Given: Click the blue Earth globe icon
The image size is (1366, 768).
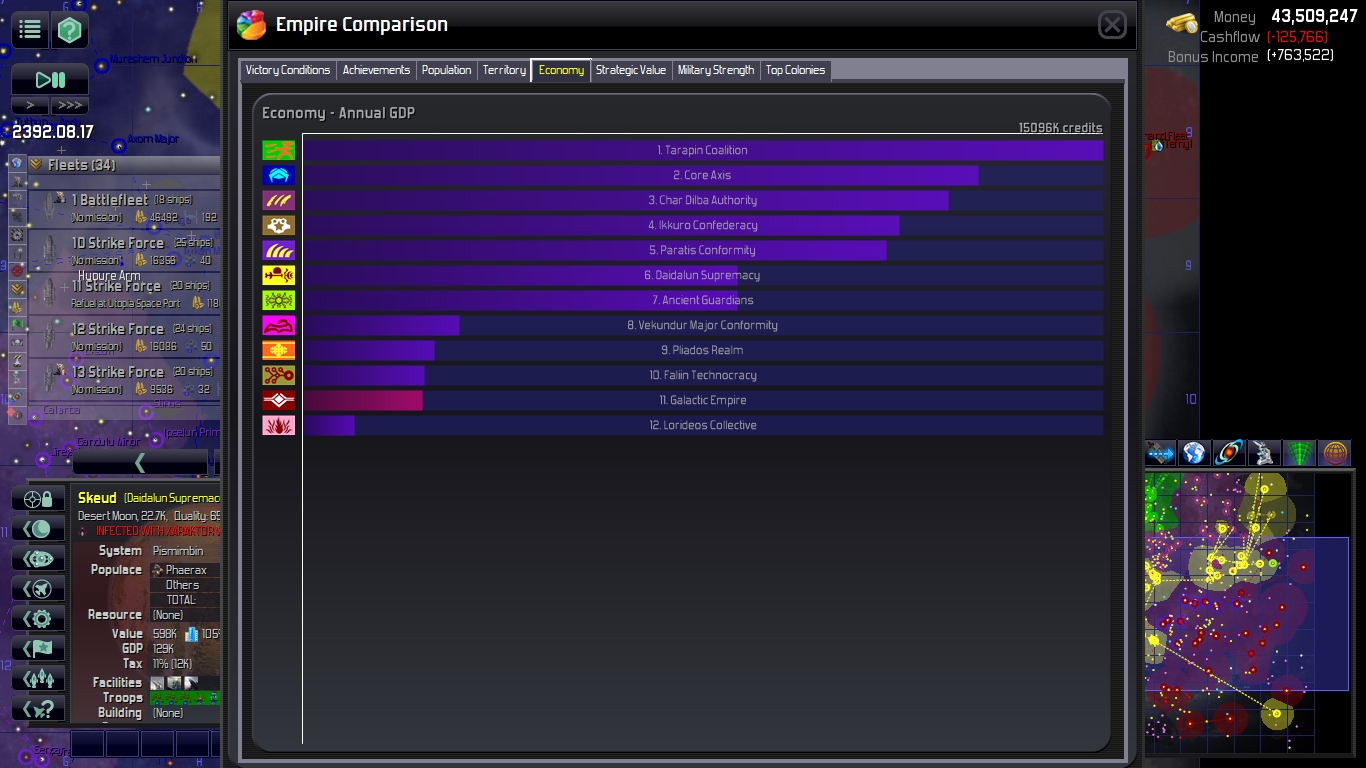Looking at the screenshot, I should coord(1194,453).
